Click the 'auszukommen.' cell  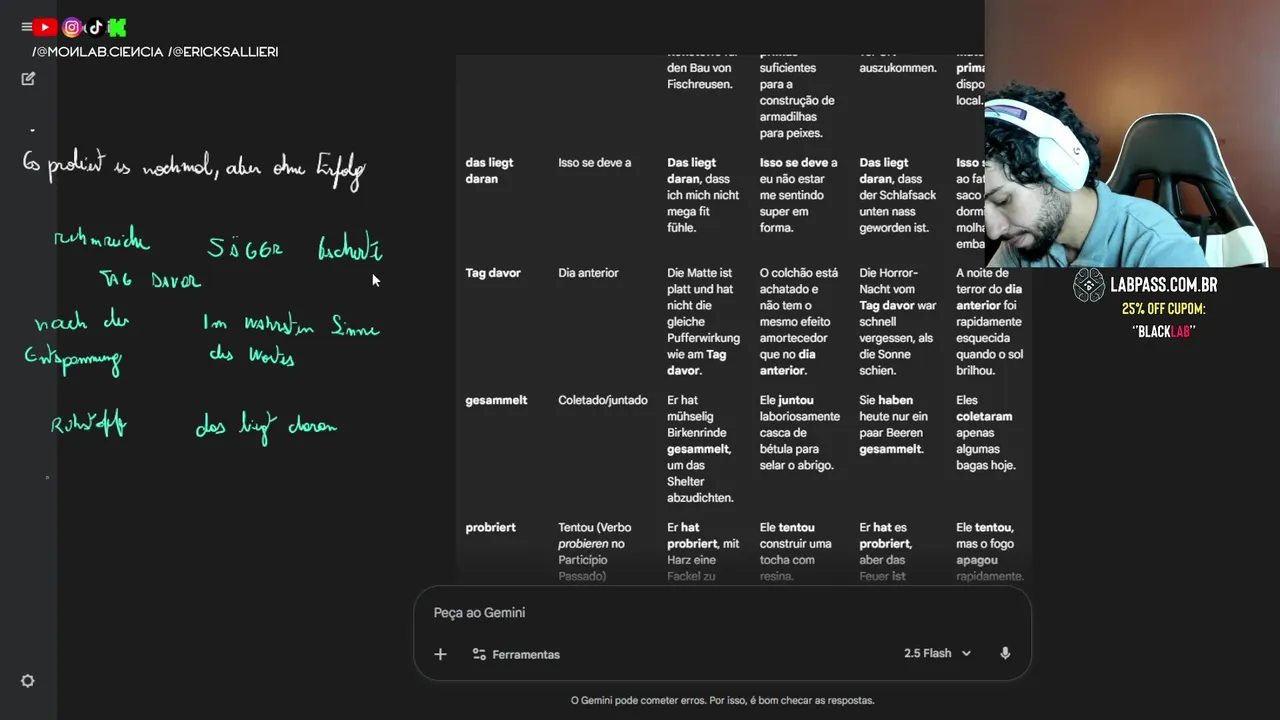(x=898, y=68)
